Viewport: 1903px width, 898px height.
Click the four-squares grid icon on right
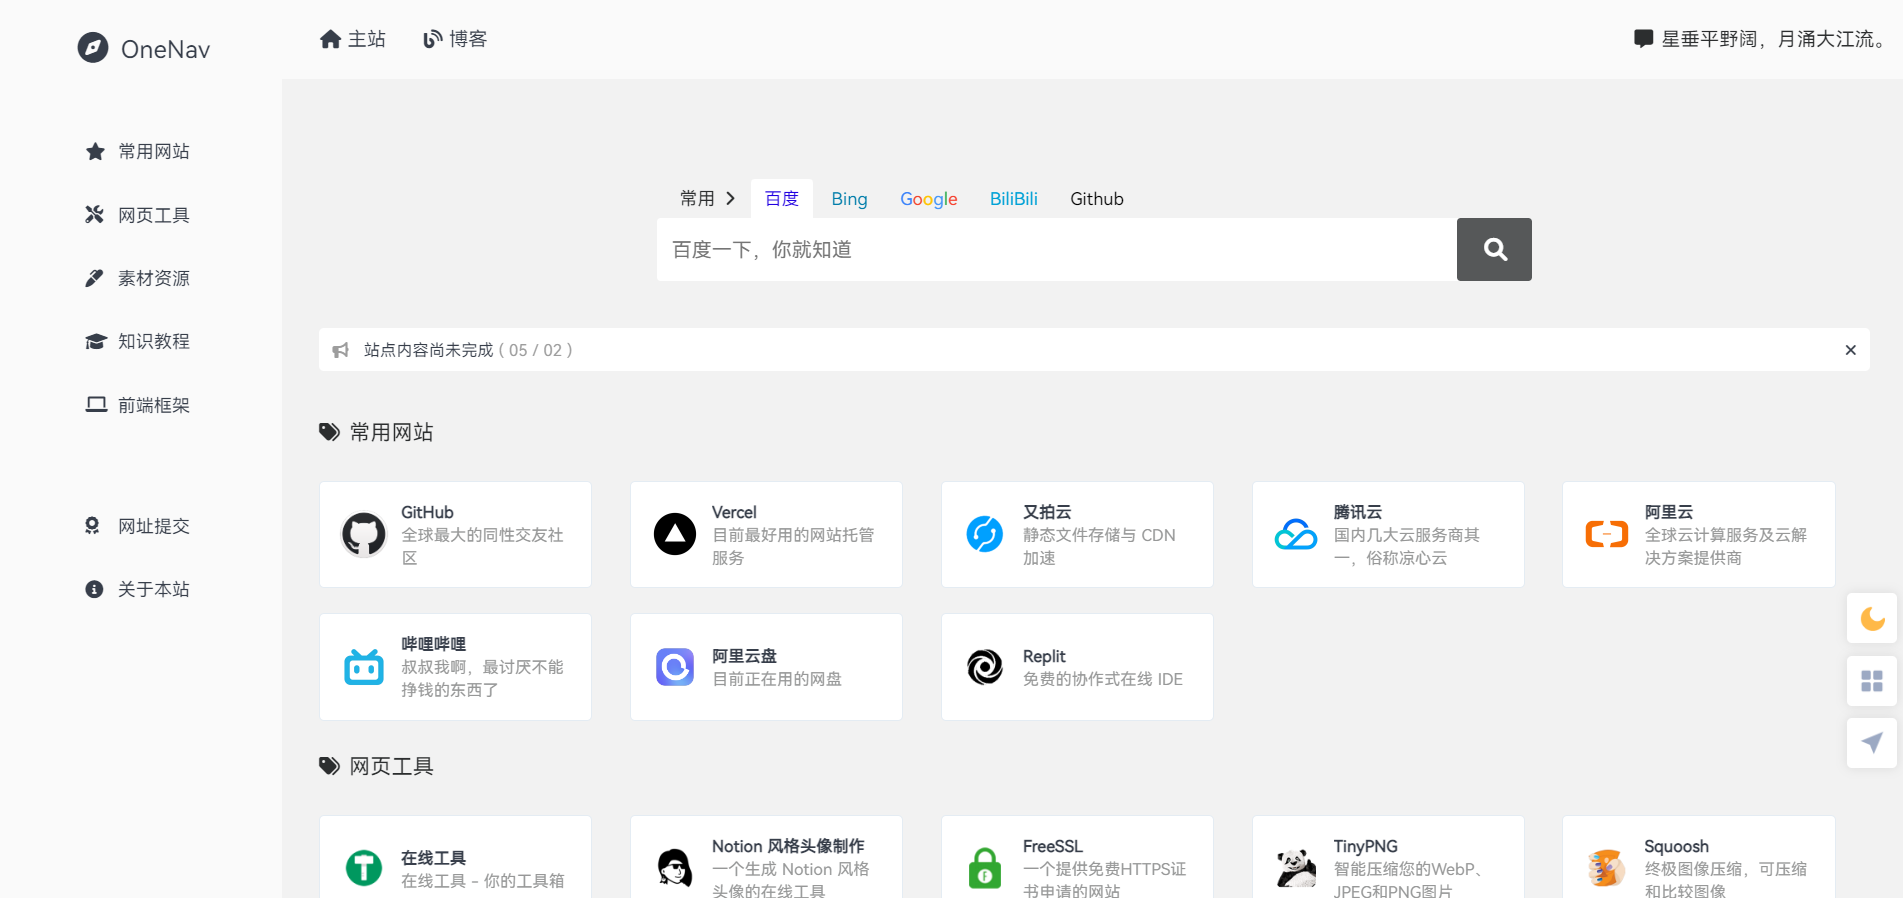tap(1872, 681)
